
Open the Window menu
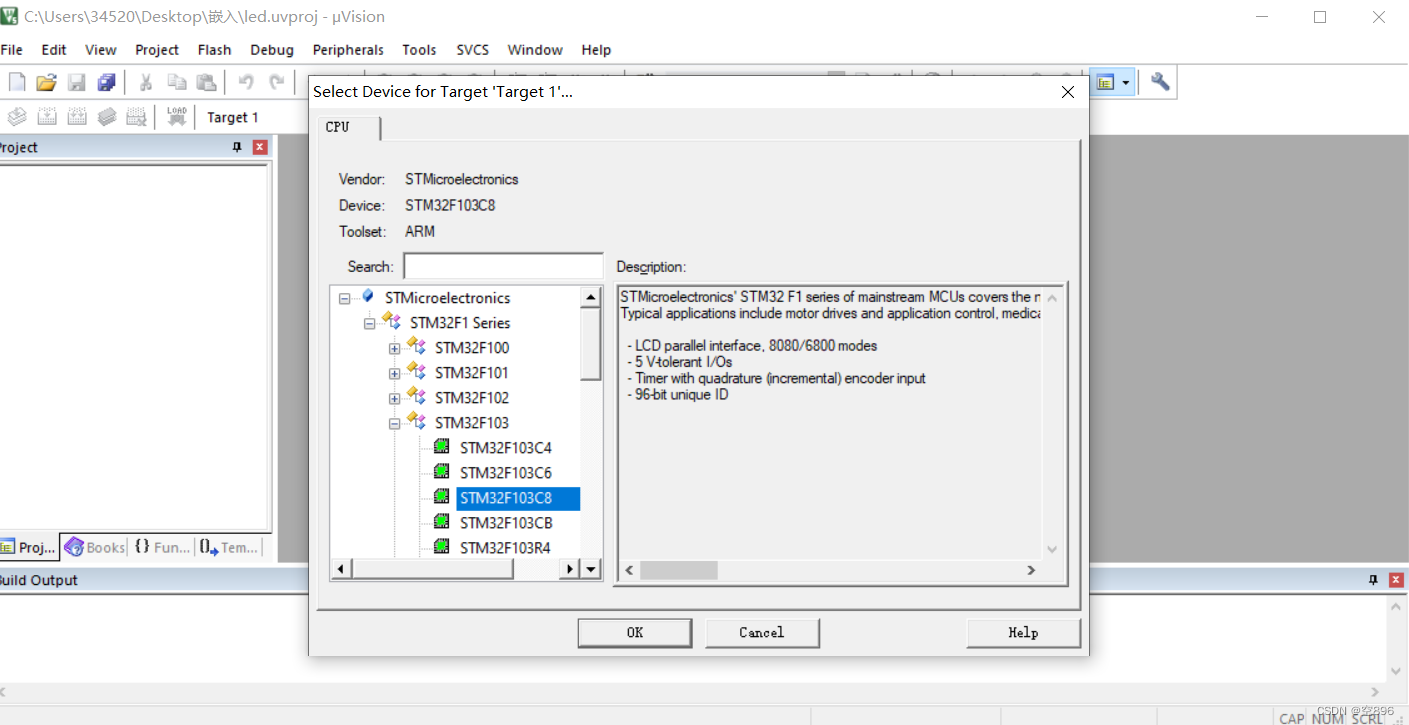click(x=535, y=50)
